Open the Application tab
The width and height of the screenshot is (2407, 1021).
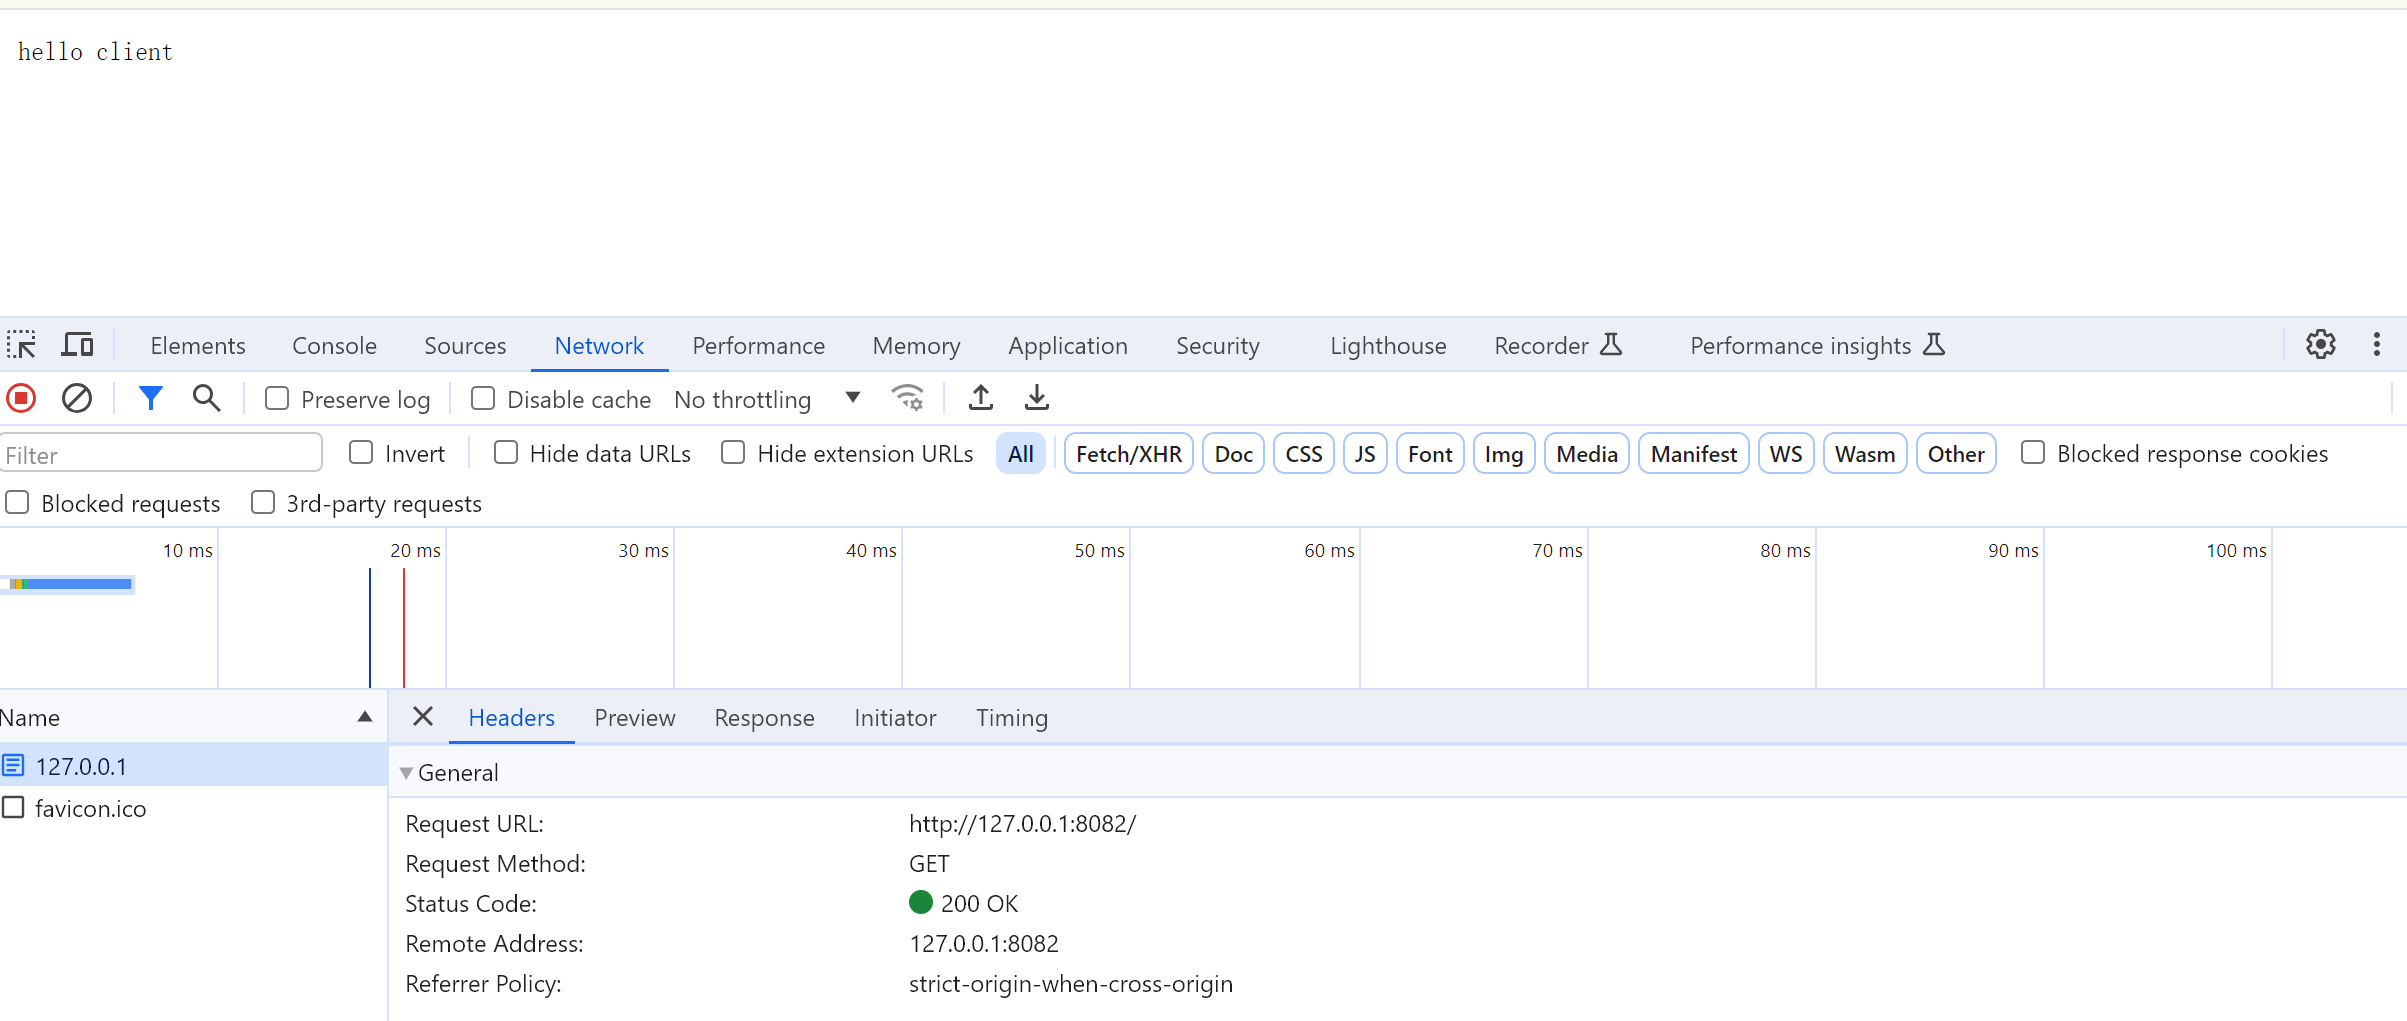tap(1068, 345)
